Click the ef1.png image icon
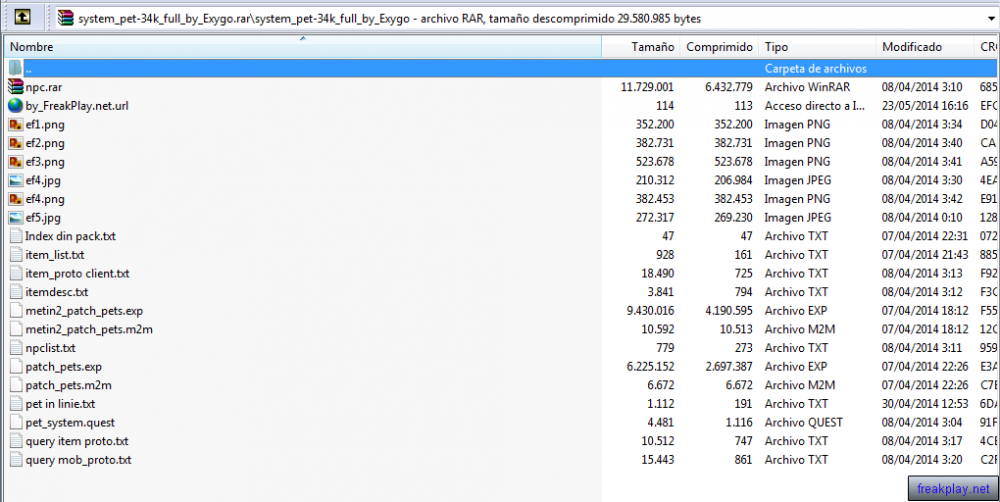1000x502 pixels. click(x=16, y=124)
